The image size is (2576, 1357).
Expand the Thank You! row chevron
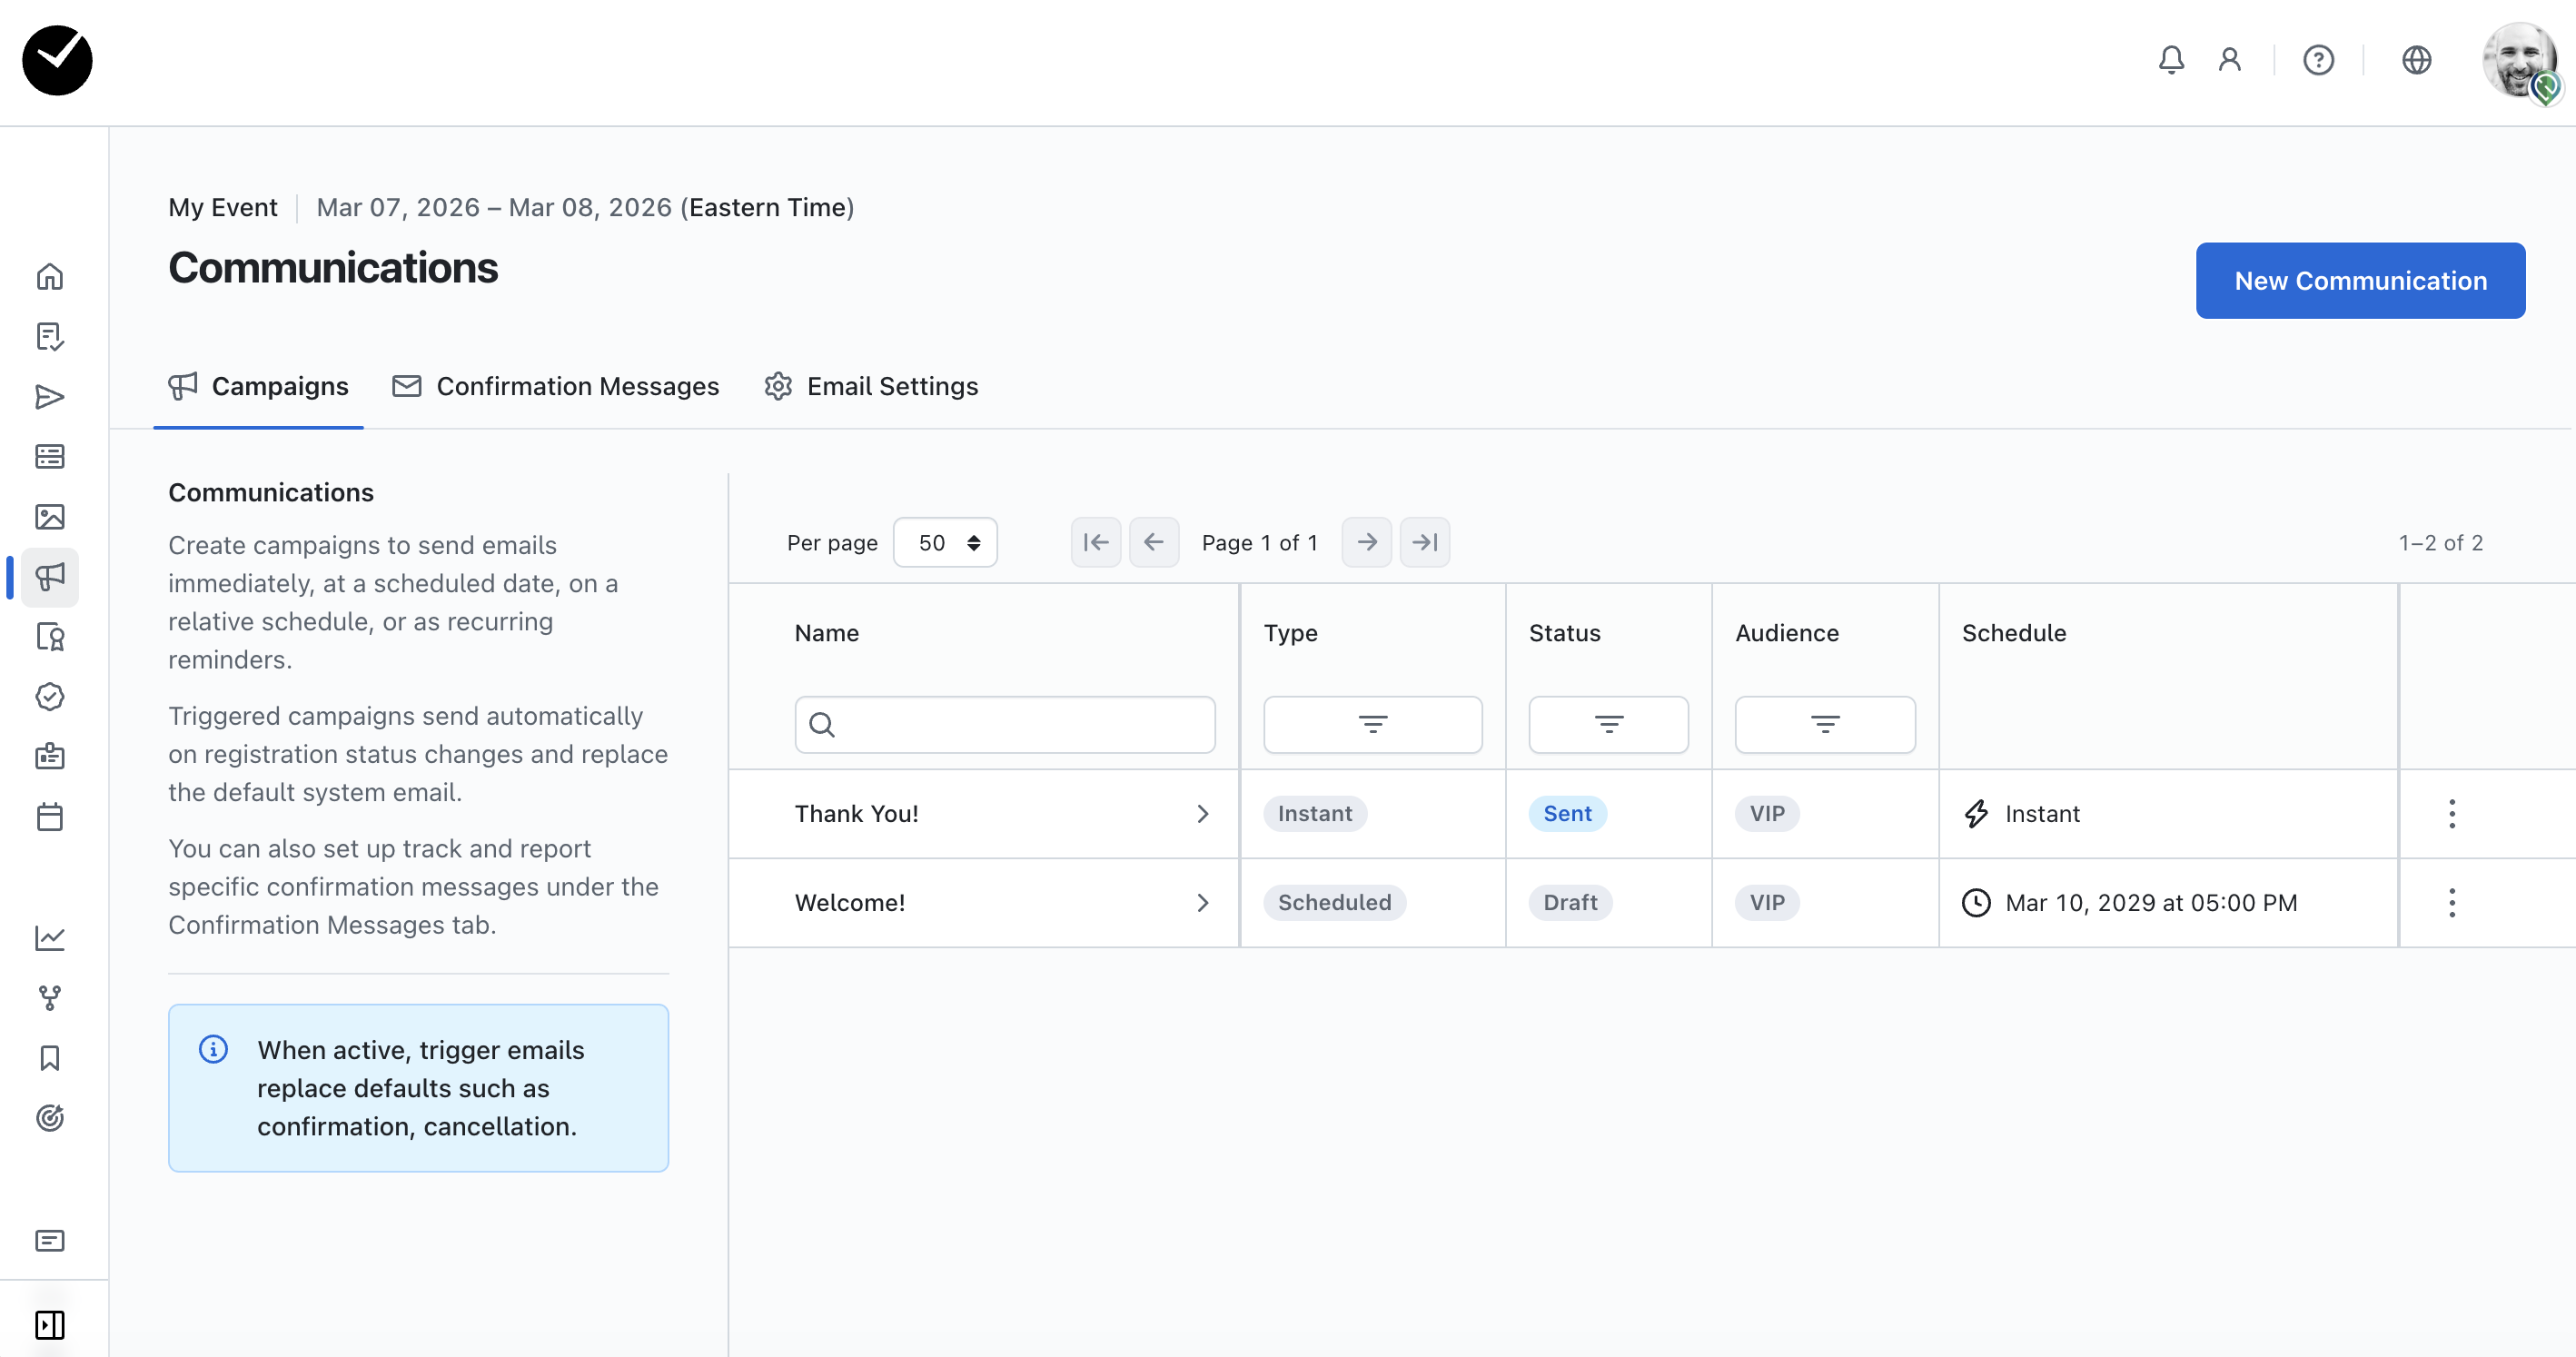[x=1202, y=814]
